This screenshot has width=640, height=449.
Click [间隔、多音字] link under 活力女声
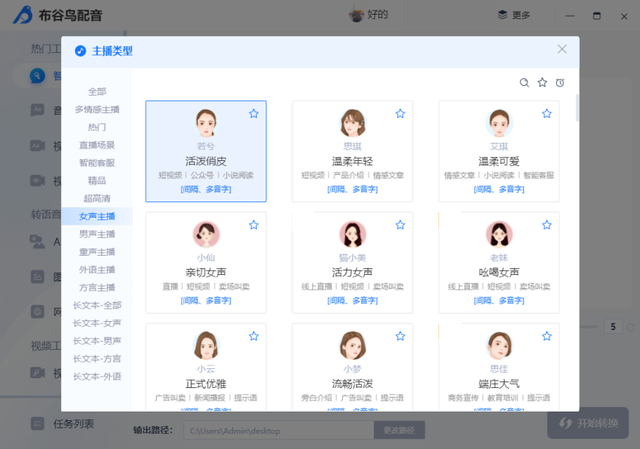coord(352,301)
